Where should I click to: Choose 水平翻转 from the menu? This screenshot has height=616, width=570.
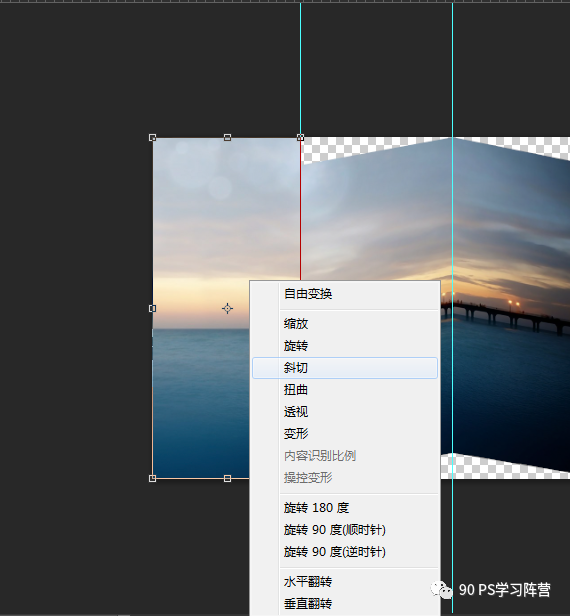point(345,581)
